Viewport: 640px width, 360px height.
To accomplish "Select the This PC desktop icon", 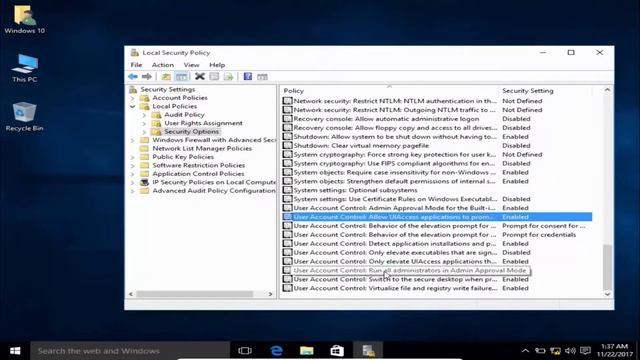I will pos(24,68).
